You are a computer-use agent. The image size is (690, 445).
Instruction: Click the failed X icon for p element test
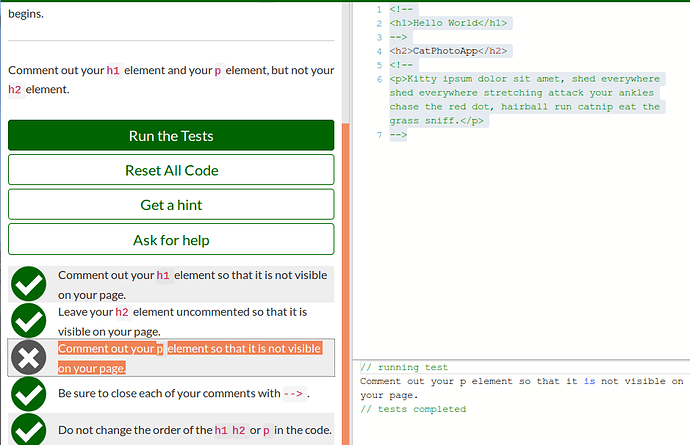click(29, 357)
